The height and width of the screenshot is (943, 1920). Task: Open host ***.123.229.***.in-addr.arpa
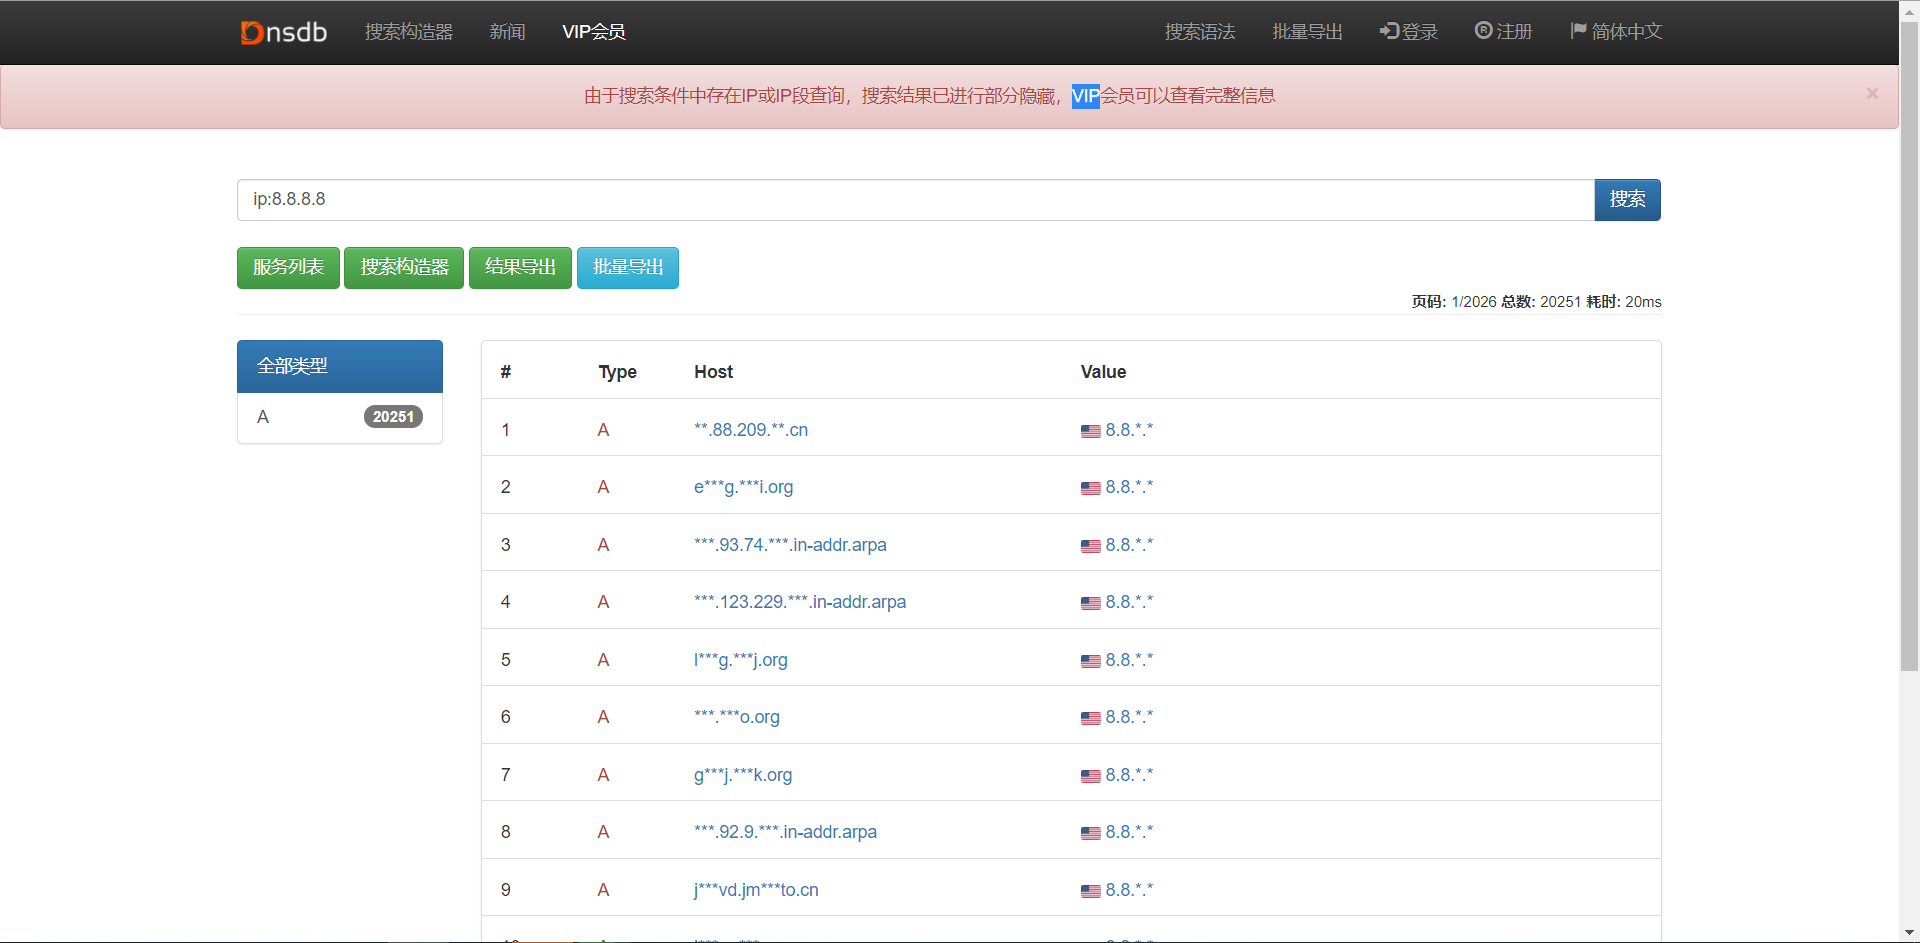click(x=800, y=602)
